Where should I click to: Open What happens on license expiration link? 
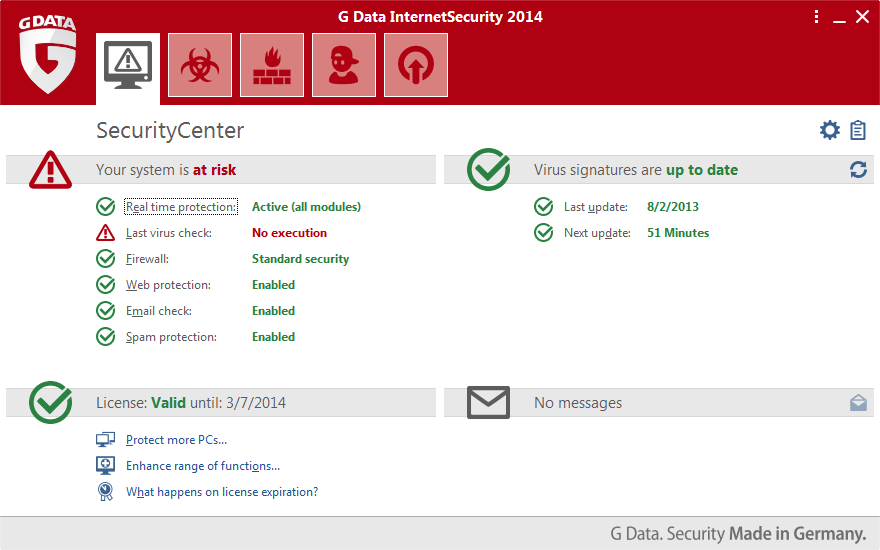point(221,492)
